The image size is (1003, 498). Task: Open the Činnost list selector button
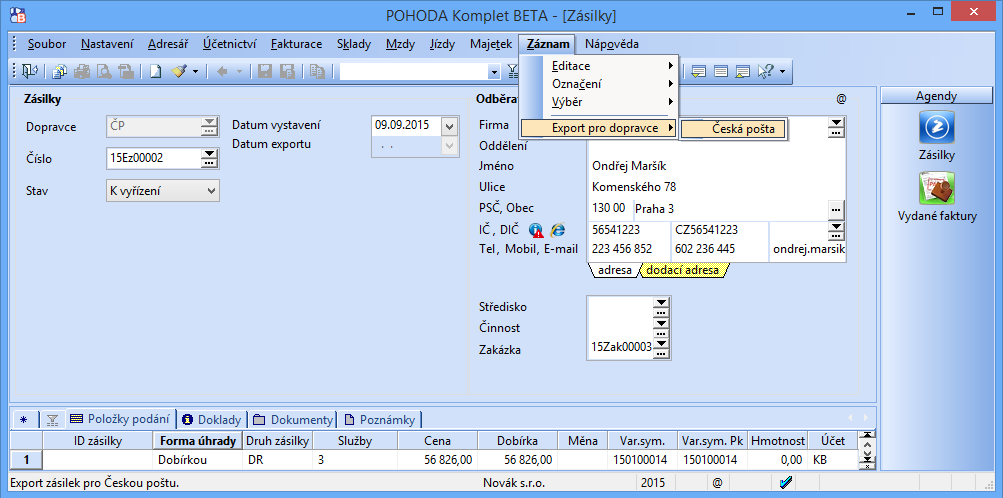click(x=661, y=327)
